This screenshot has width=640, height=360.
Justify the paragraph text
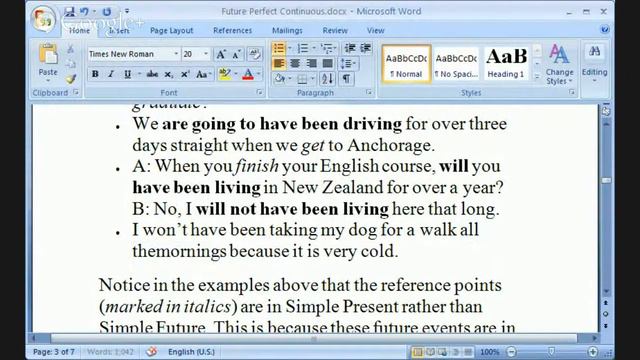[x=327, y=63]
